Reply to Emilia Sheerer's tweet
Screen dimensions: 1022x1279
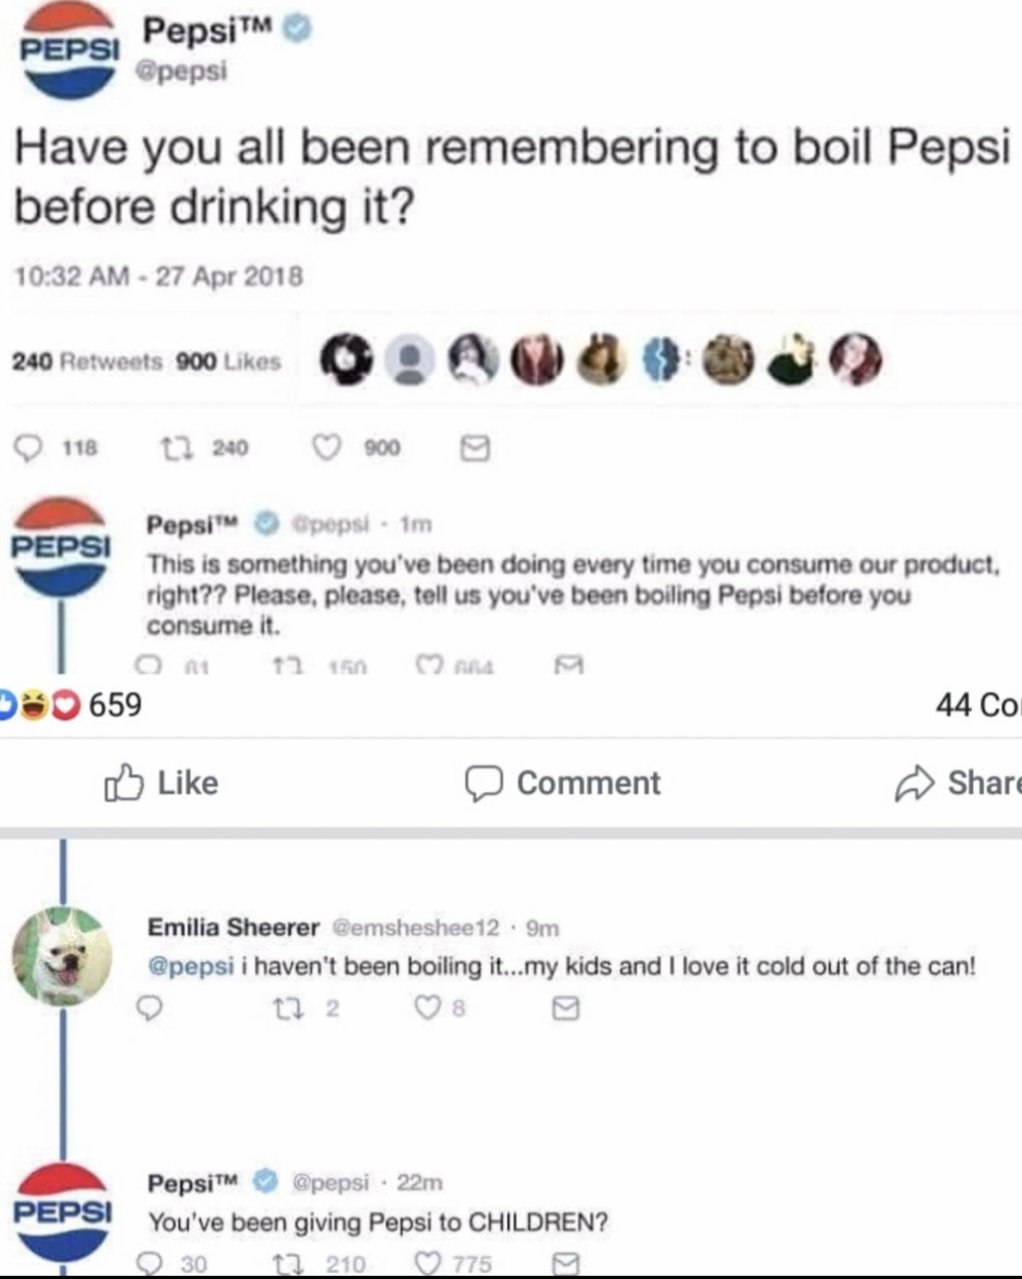[151, 1010]
